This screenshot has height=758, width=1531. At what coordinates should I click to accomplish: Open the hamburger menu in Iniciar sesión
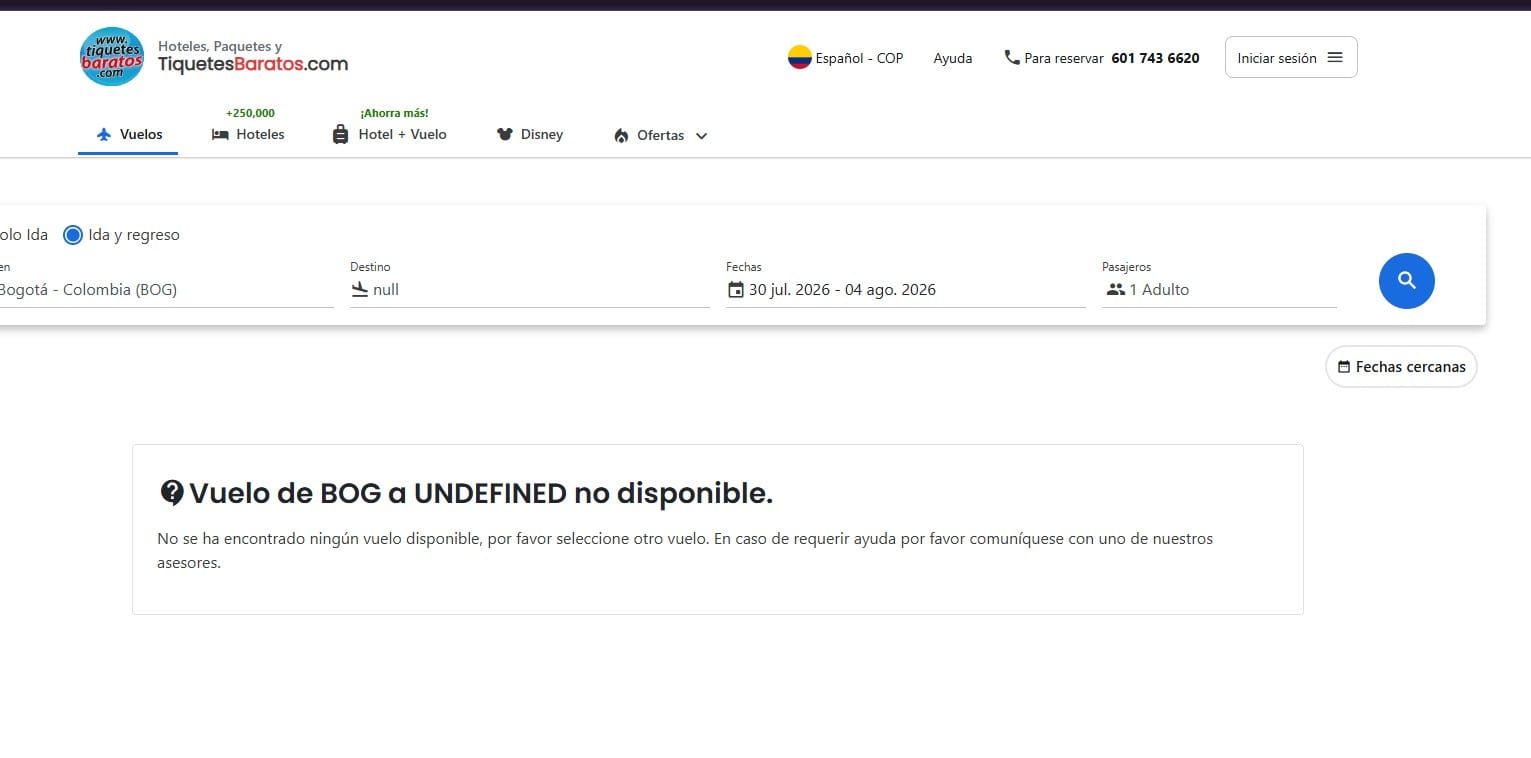click(x=1335, y=58)
